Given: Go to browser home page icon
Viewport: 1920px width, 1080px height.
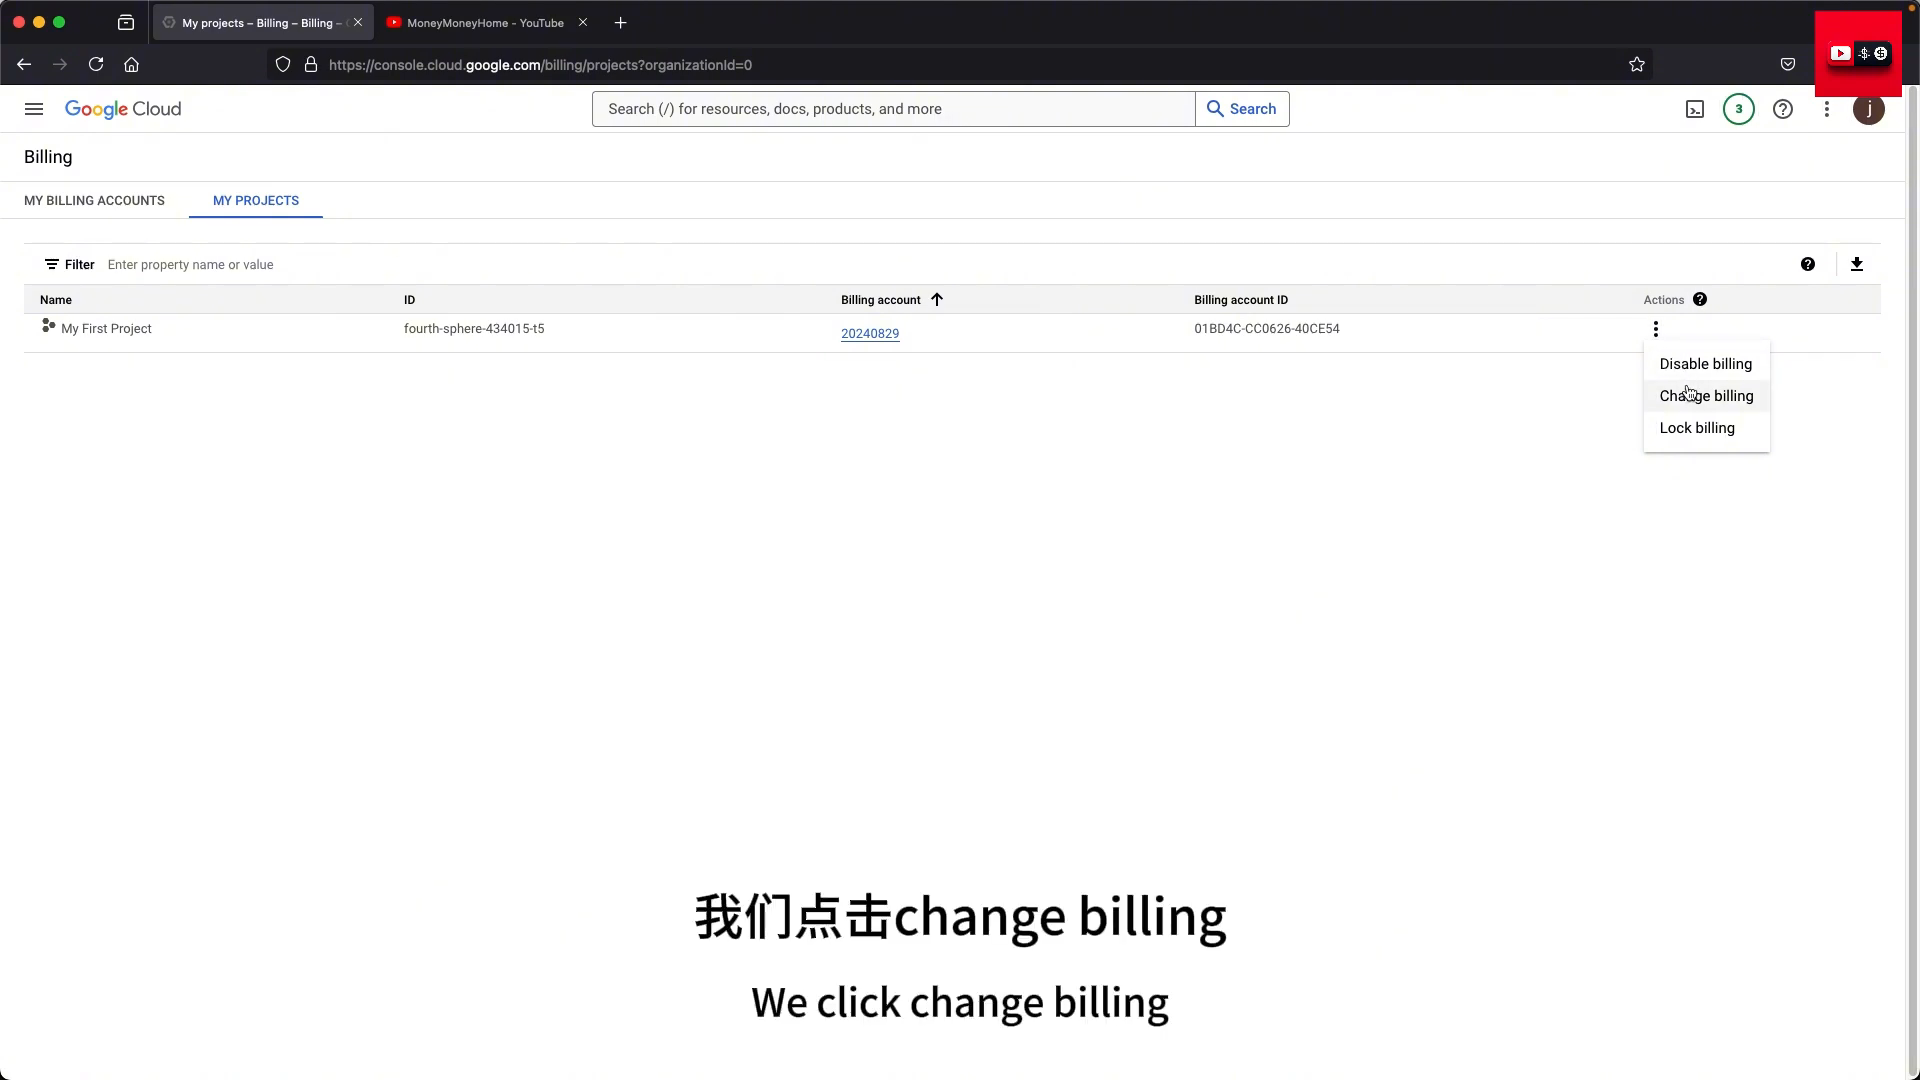Looking at the screenshot, I should [131, 64].
